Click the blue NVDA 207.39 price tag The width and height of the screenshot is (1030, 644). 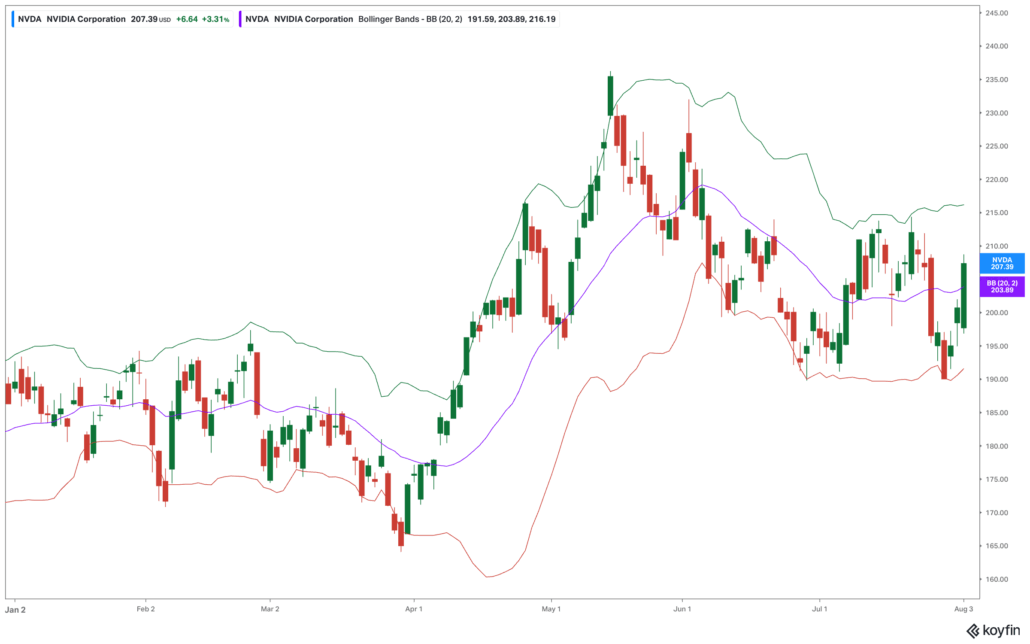(x=1002, y=264)
